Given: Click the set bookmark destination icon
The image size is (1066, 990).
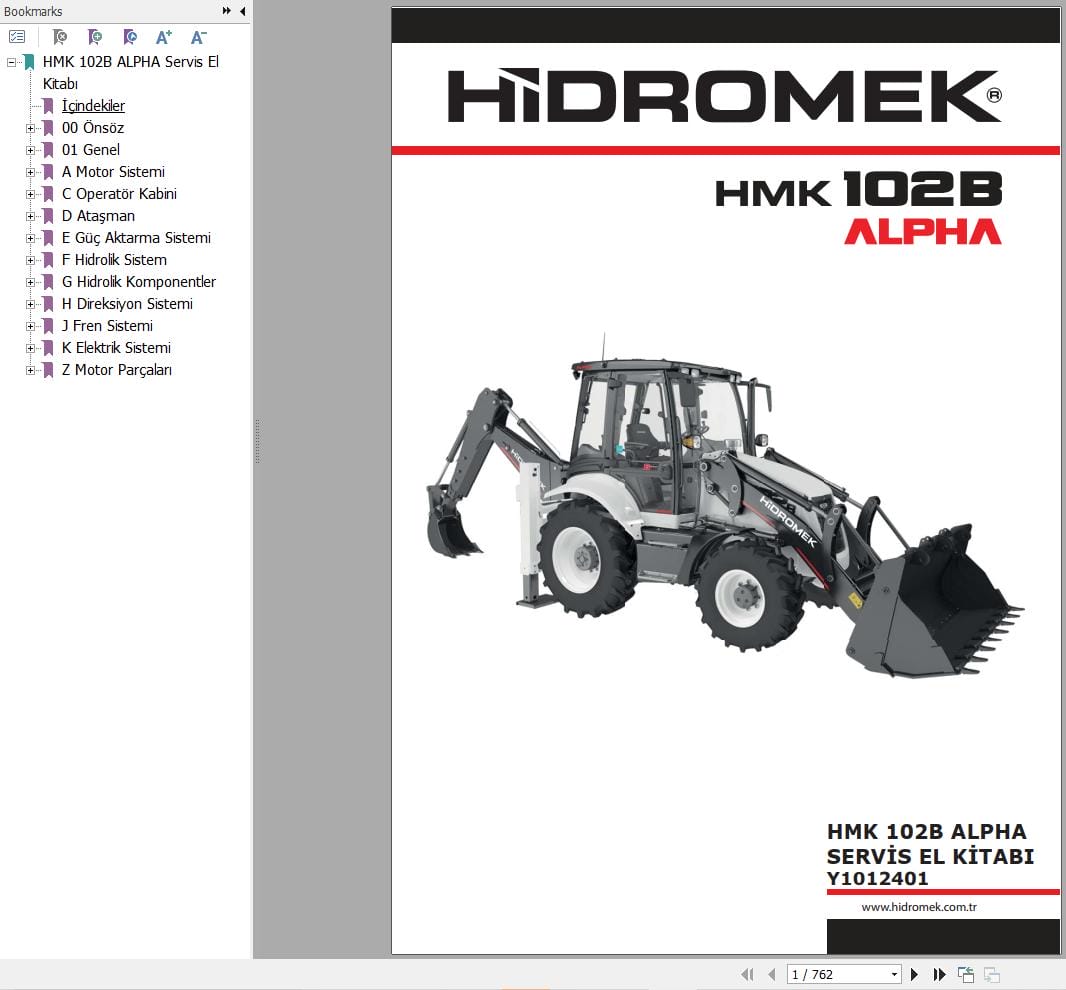Looking at the screenshot, I should click(x=130, y=37).
